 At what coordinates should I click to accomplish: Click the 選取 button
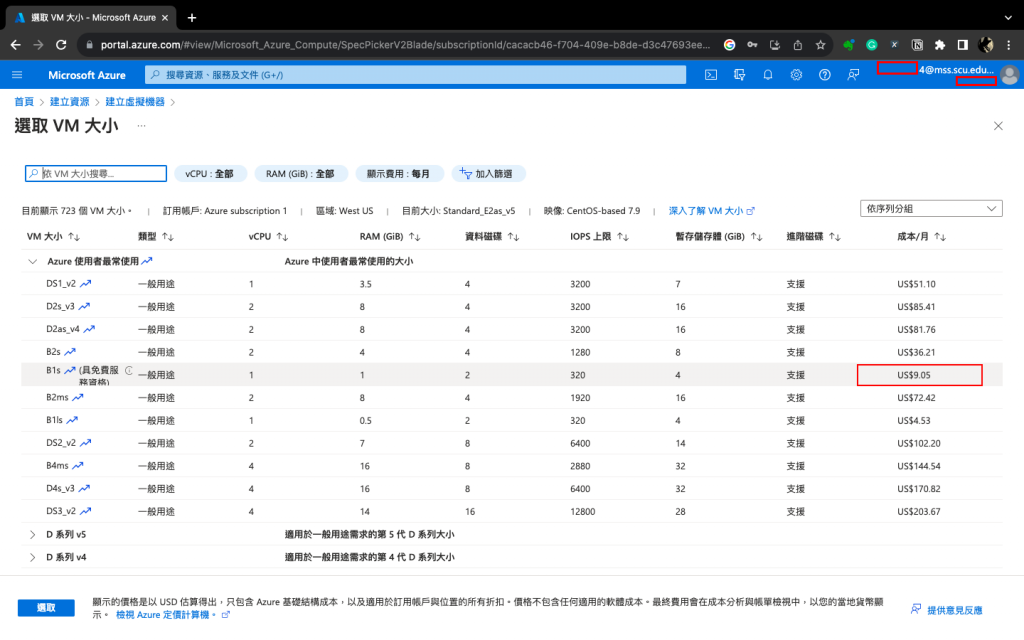click(x=46, y=608)
